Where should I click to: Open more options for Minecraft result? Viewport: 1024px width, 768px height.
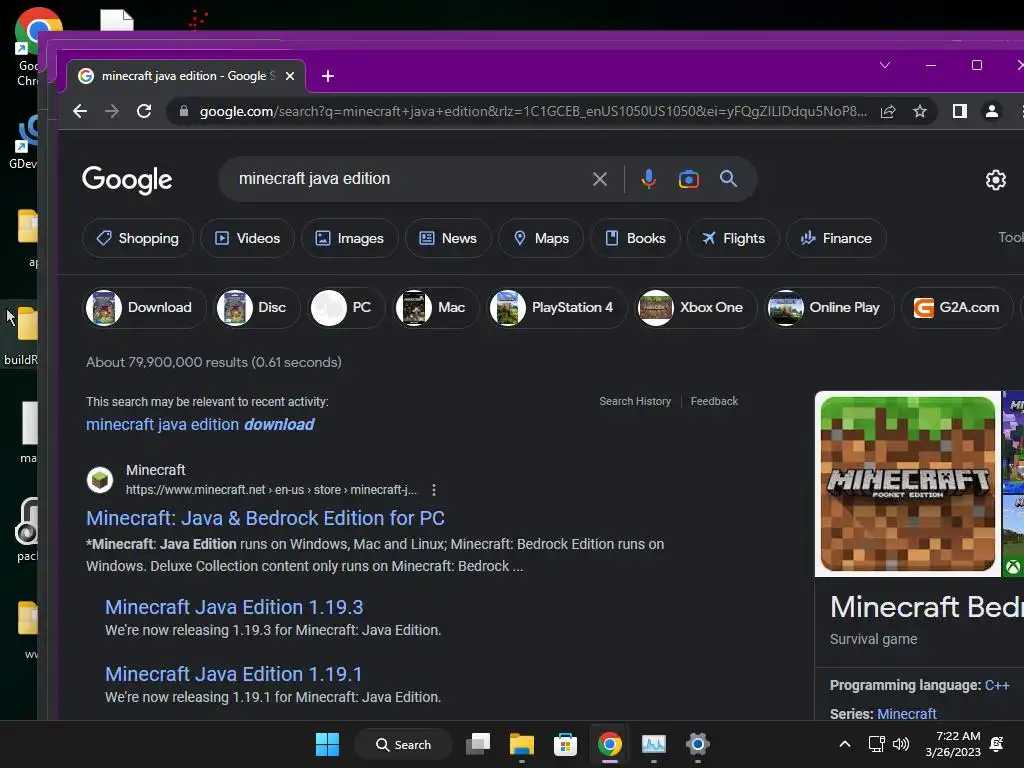tap(434, 490)
